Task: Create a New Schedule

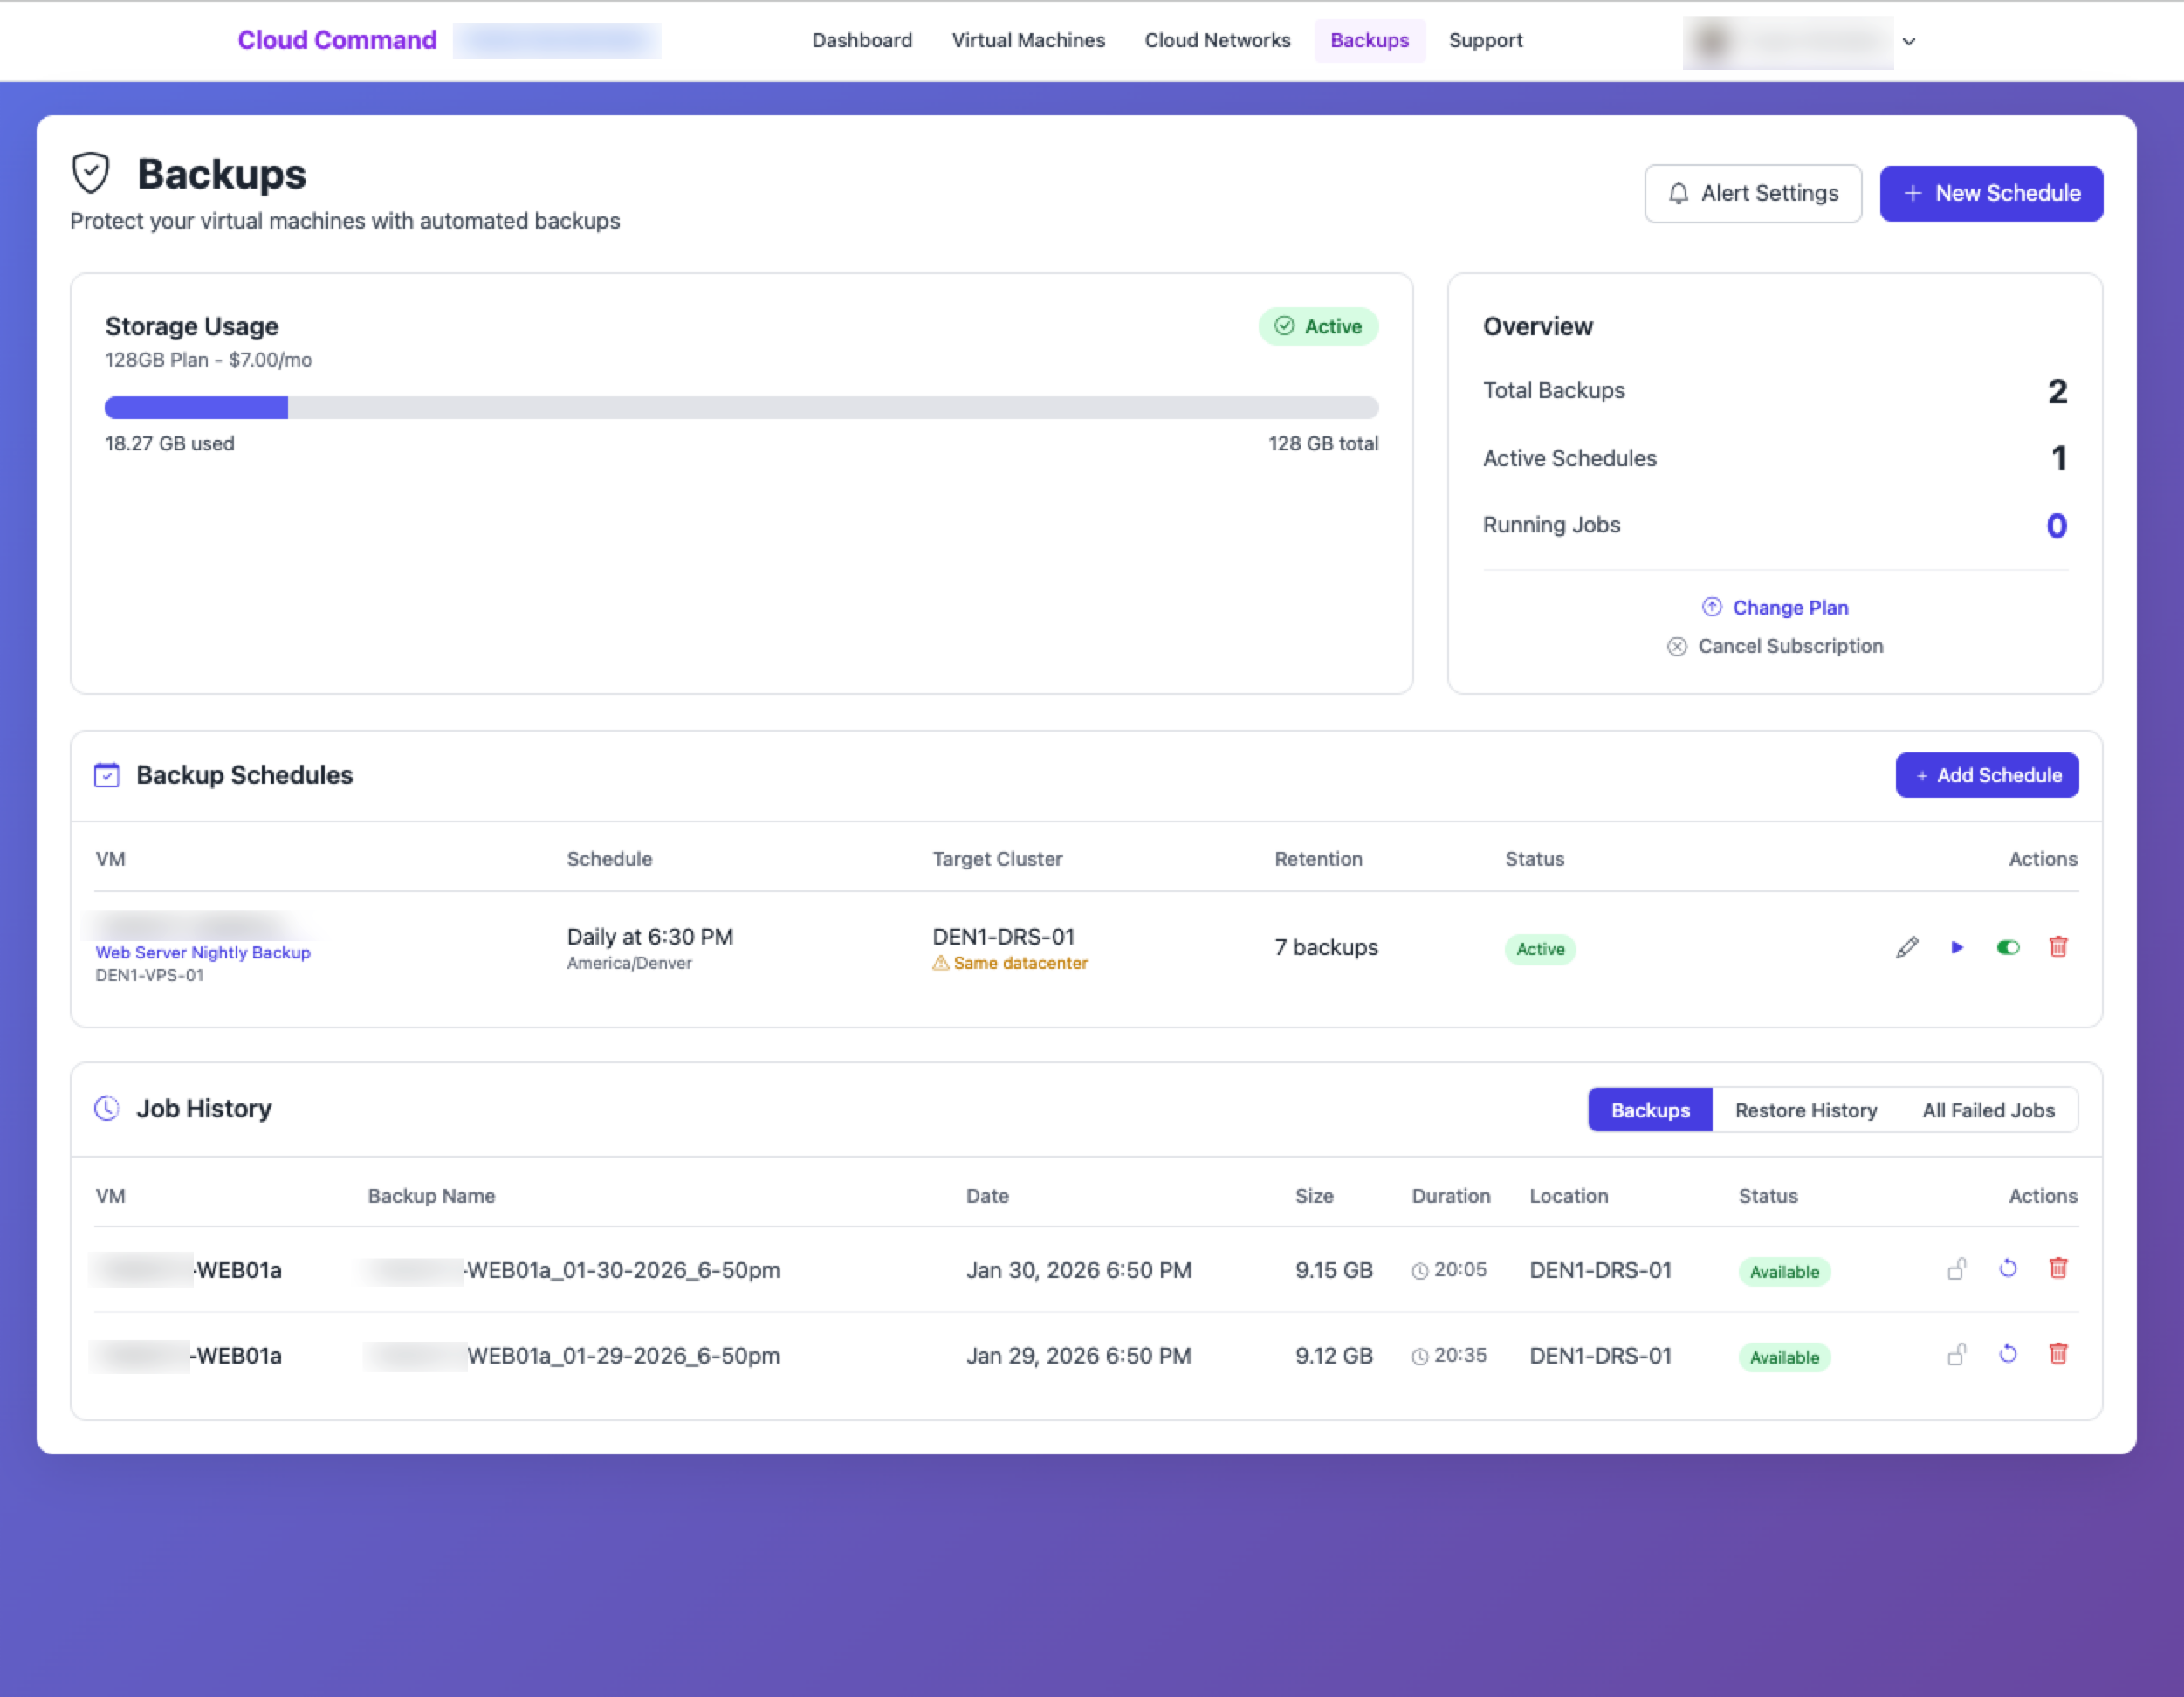Action: pos(1991,193)
